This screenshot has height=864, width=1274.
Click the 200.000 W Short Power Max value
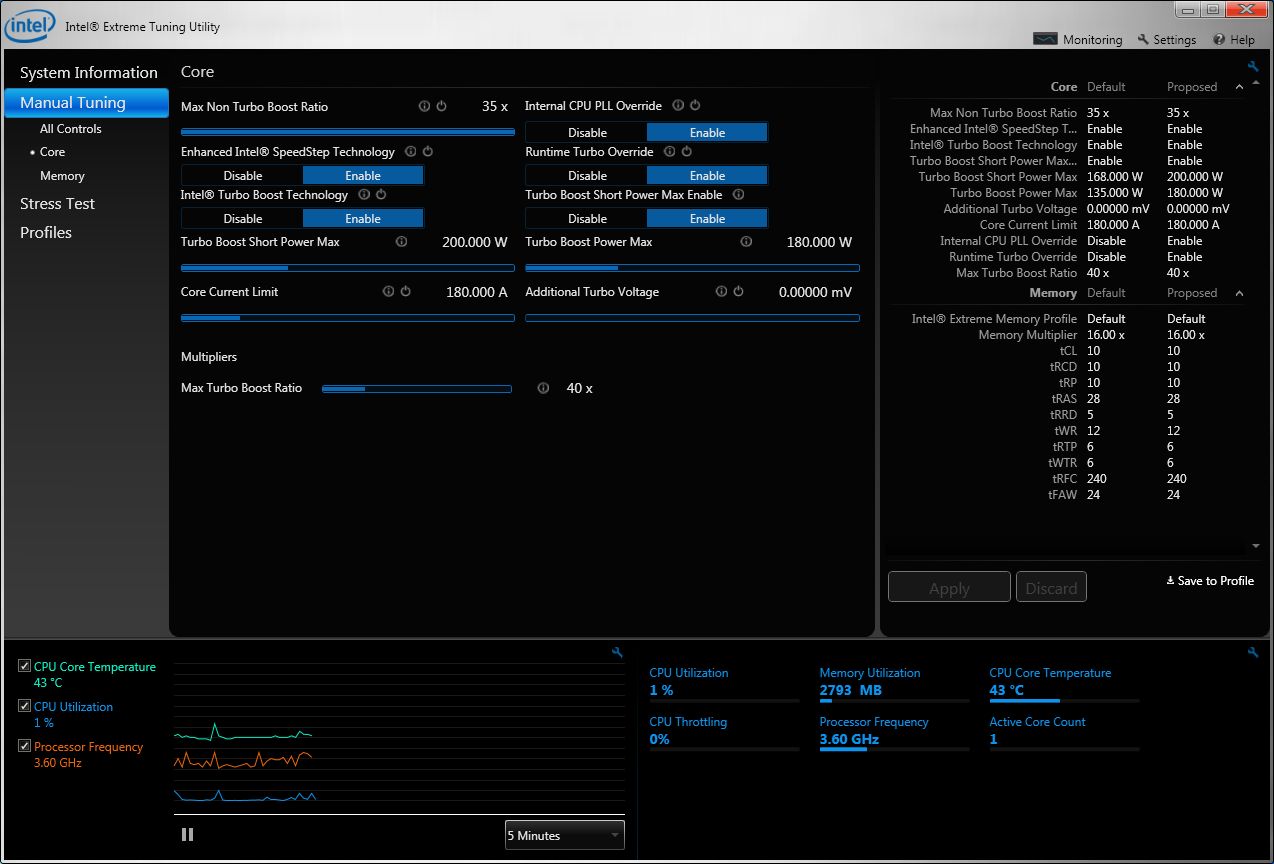[475, 242]
